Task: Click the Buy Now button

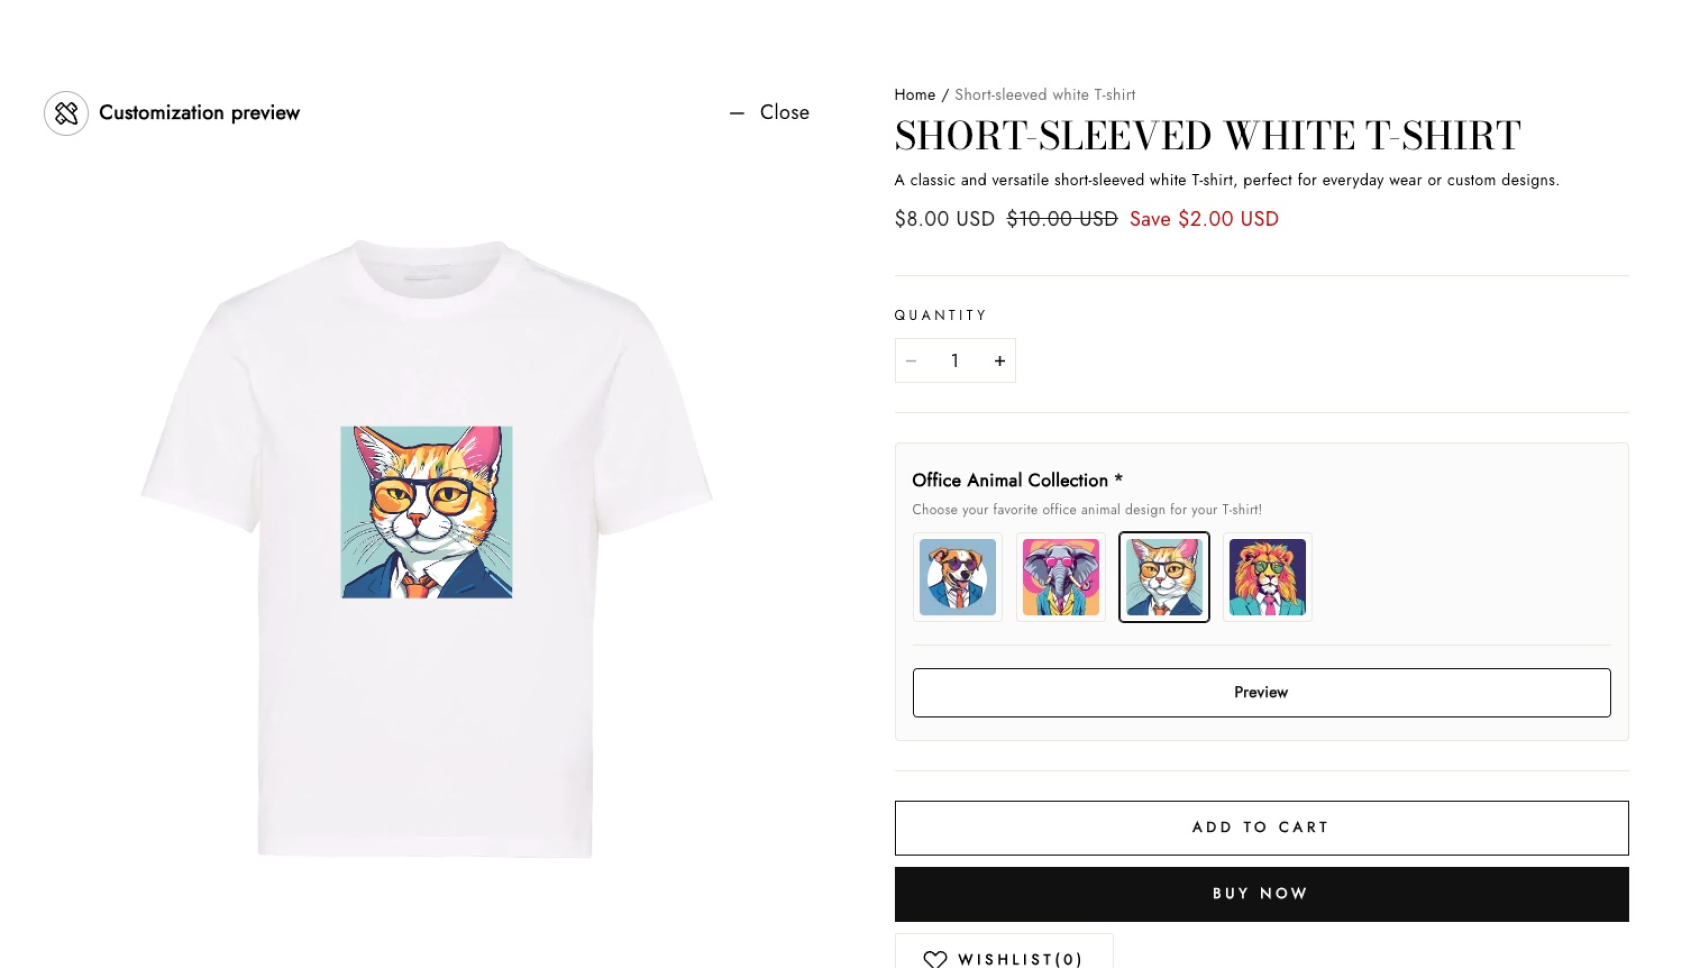Action: (x=1261, y=894)
